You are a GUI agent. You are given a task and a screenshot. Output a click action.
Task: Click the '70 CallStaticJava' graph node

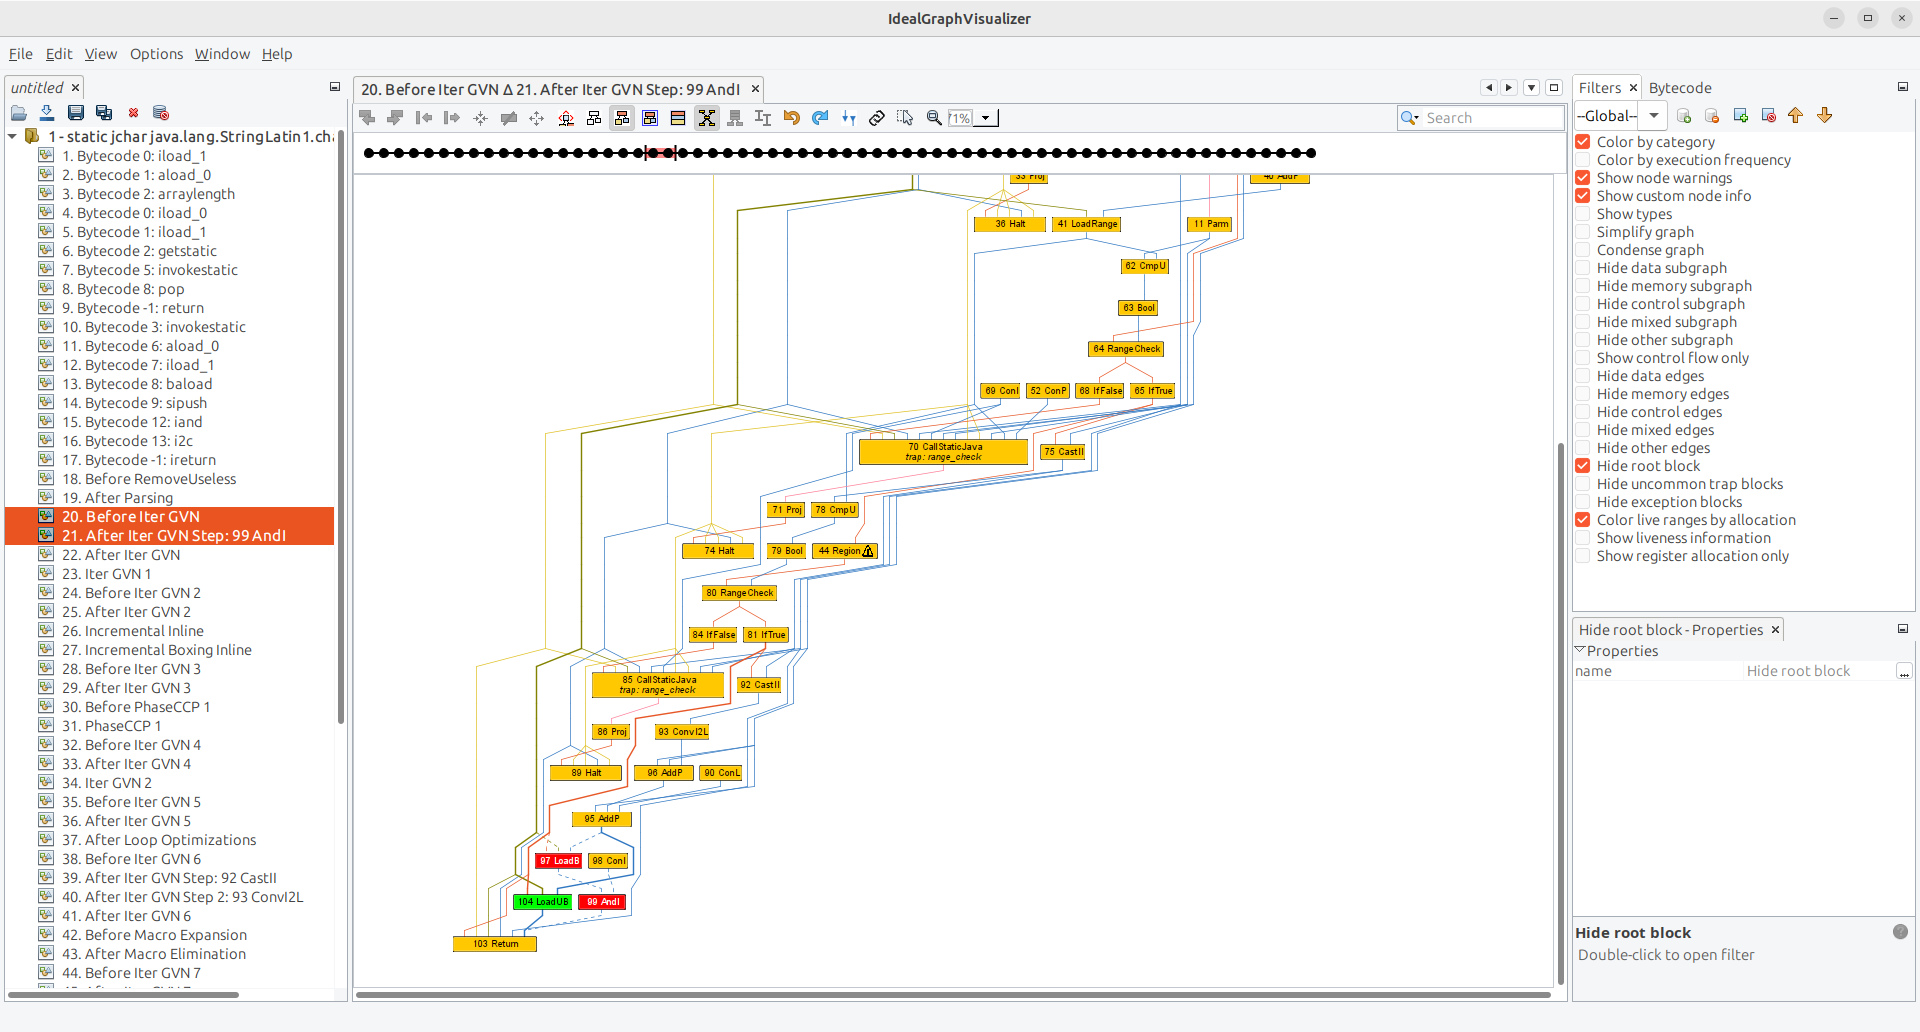coord(943,452)
